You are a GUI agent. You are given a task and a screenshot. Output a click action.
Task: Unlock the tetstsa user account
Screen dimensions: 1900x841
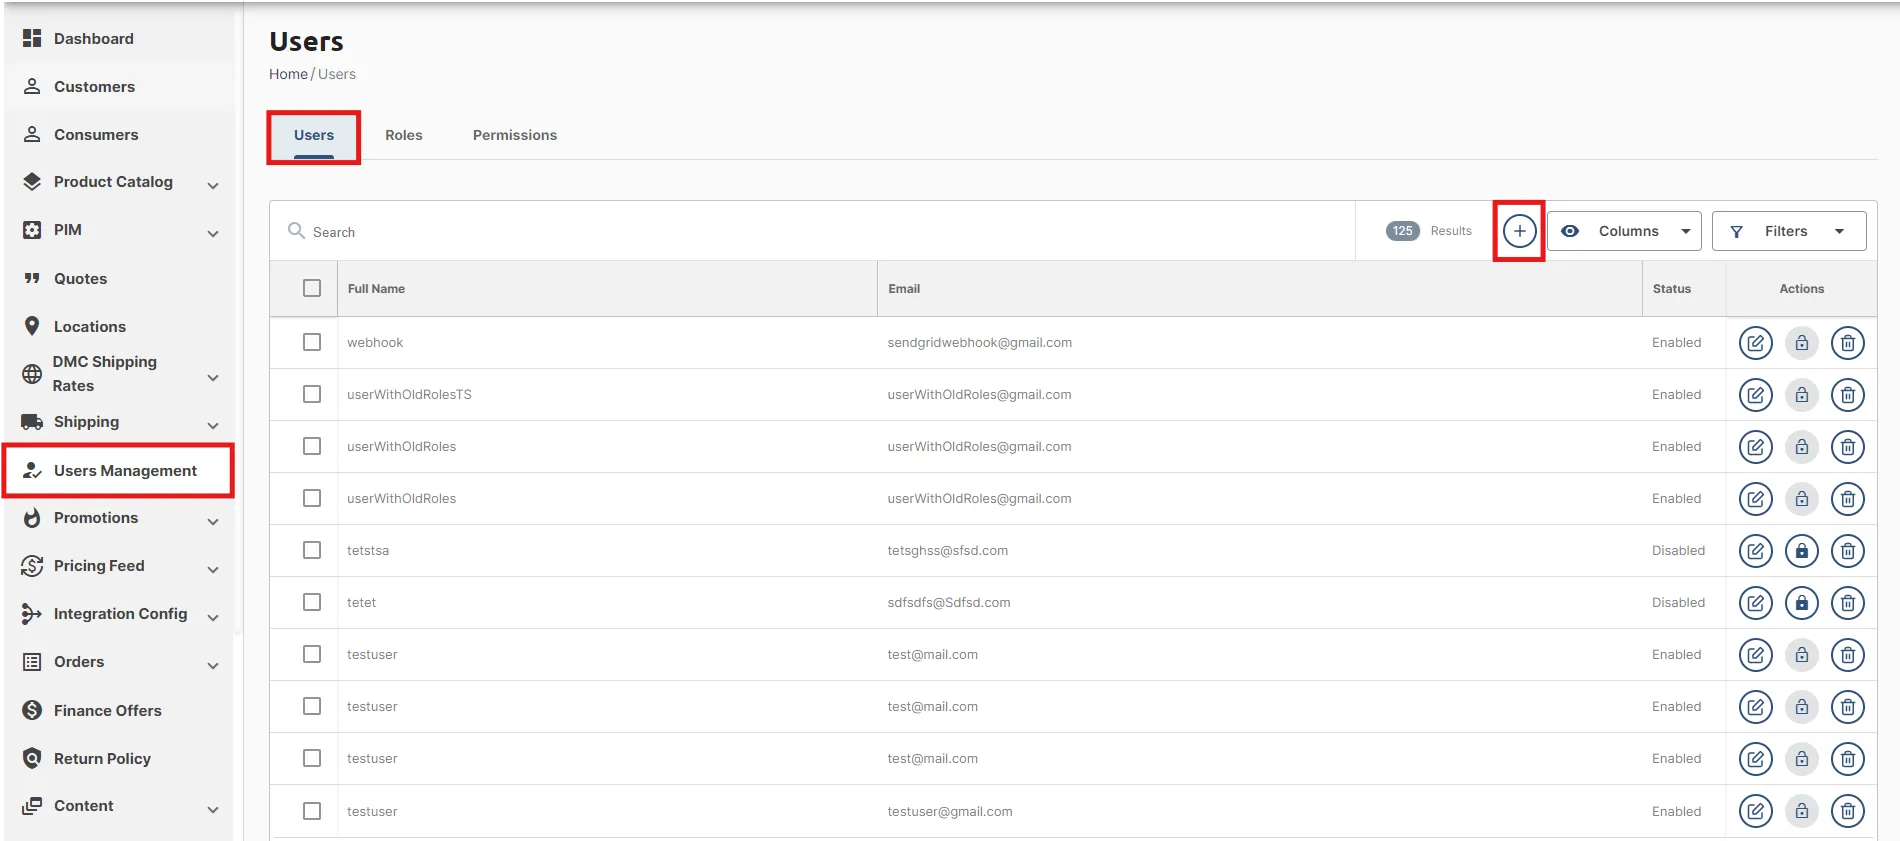[x=1801, y=551]
